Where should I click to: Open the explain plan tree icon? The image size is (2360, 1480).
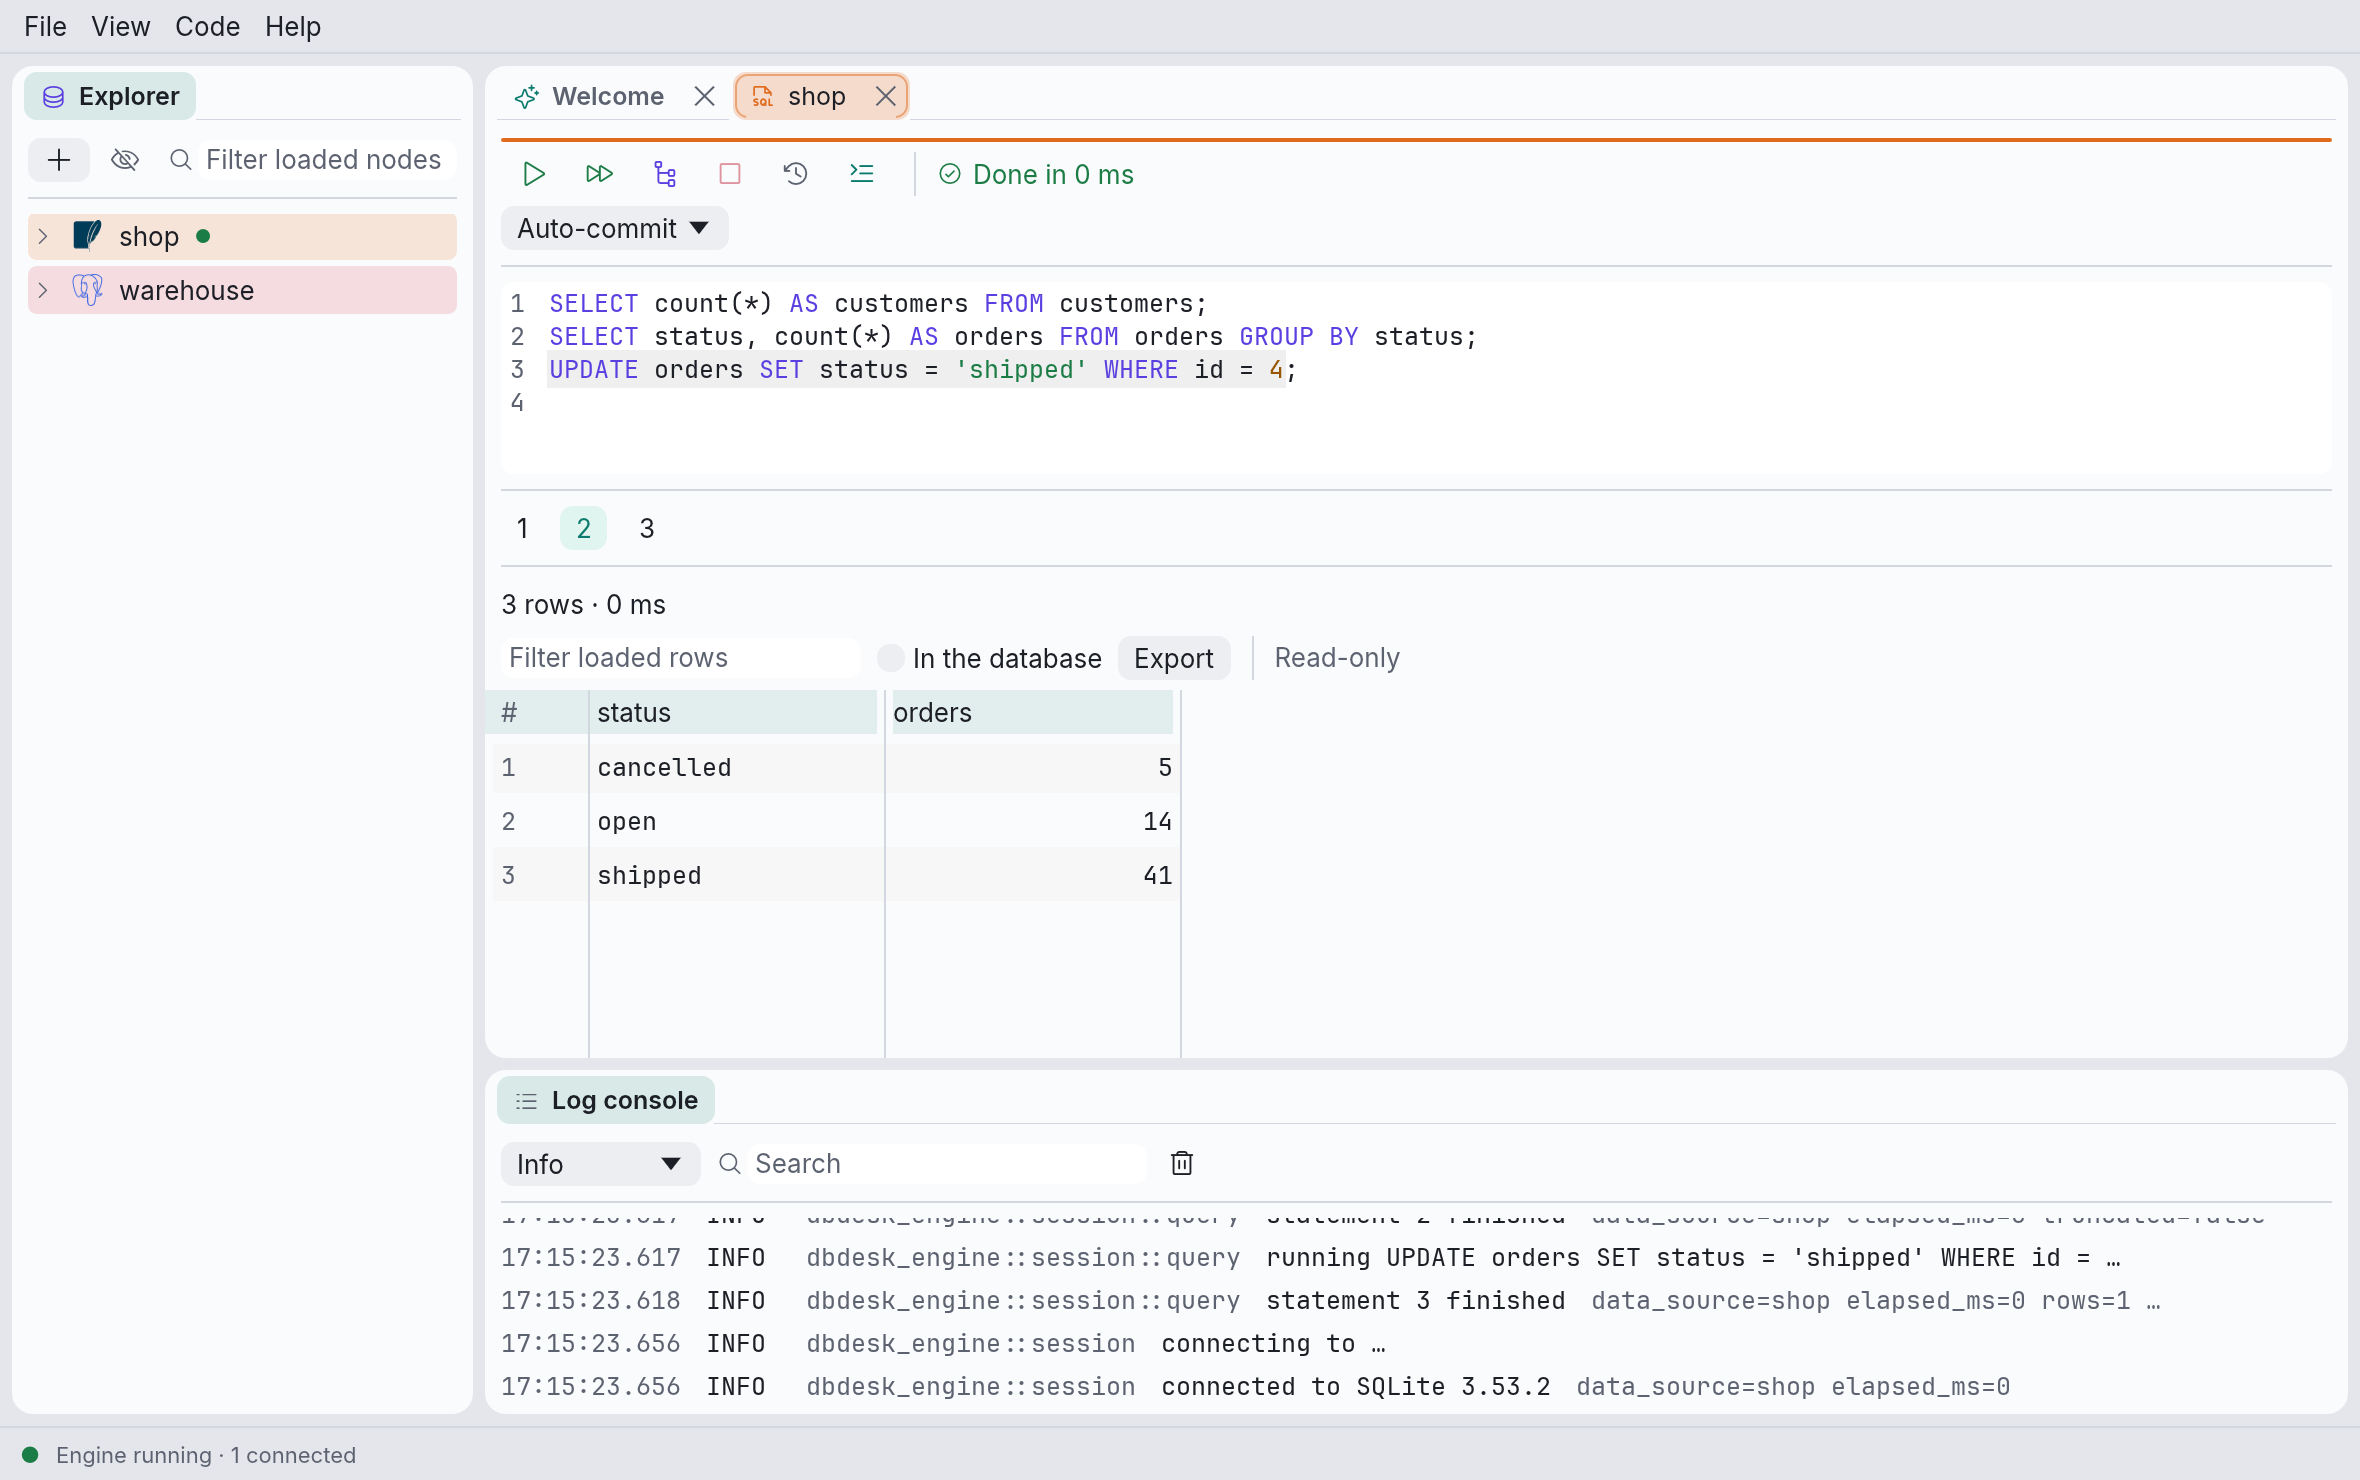pos(665,174)
